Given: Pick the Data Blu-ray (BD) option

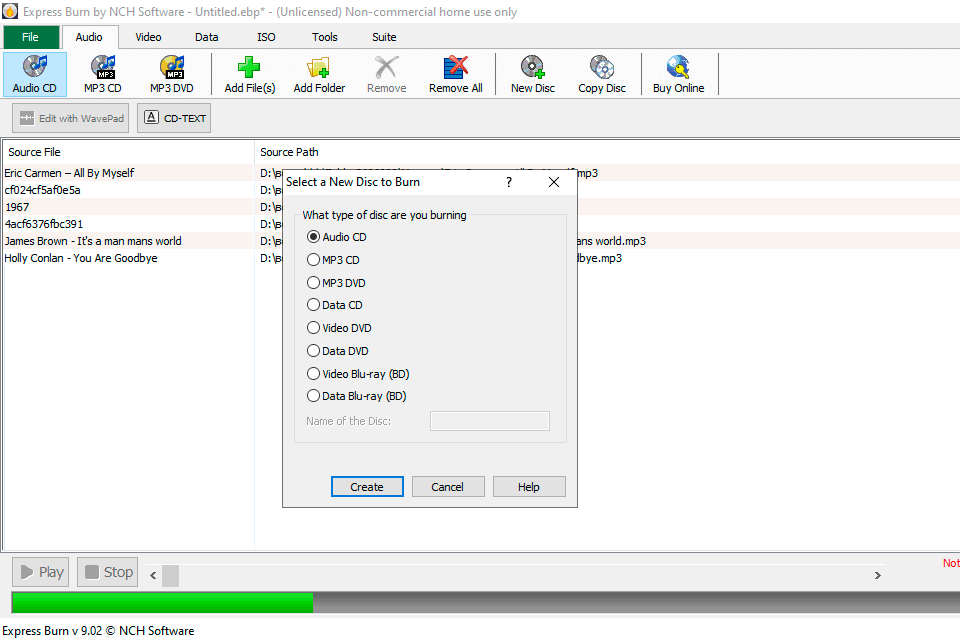Looking at the screenshot, I should point(314,396).
